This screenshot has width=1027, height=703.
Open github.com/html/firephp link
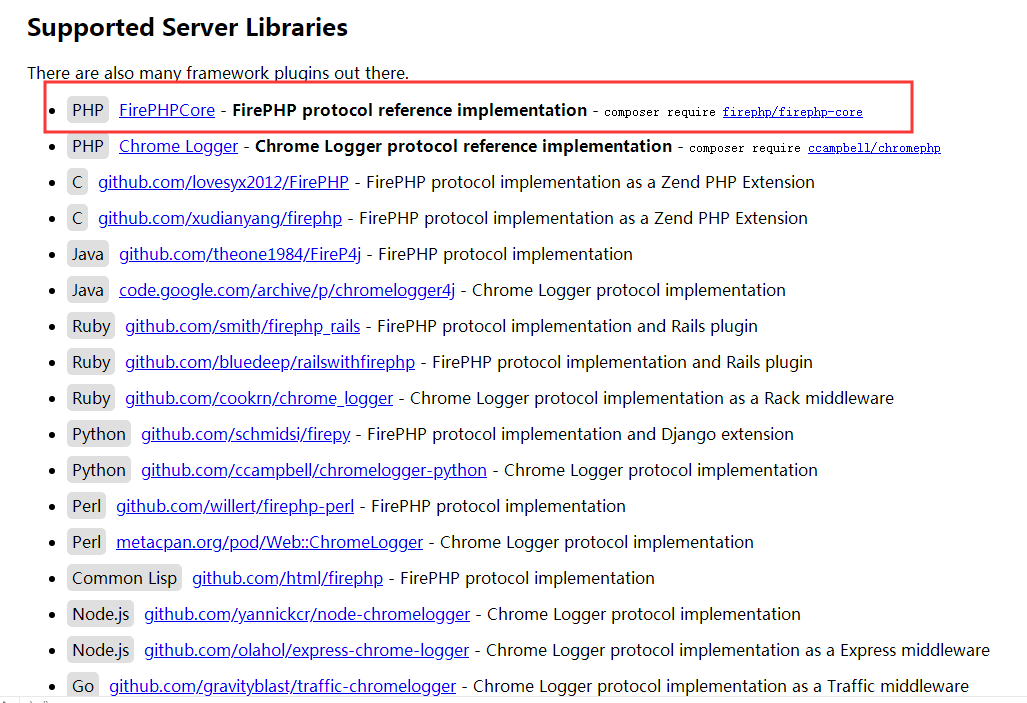(x=287, y=578)
